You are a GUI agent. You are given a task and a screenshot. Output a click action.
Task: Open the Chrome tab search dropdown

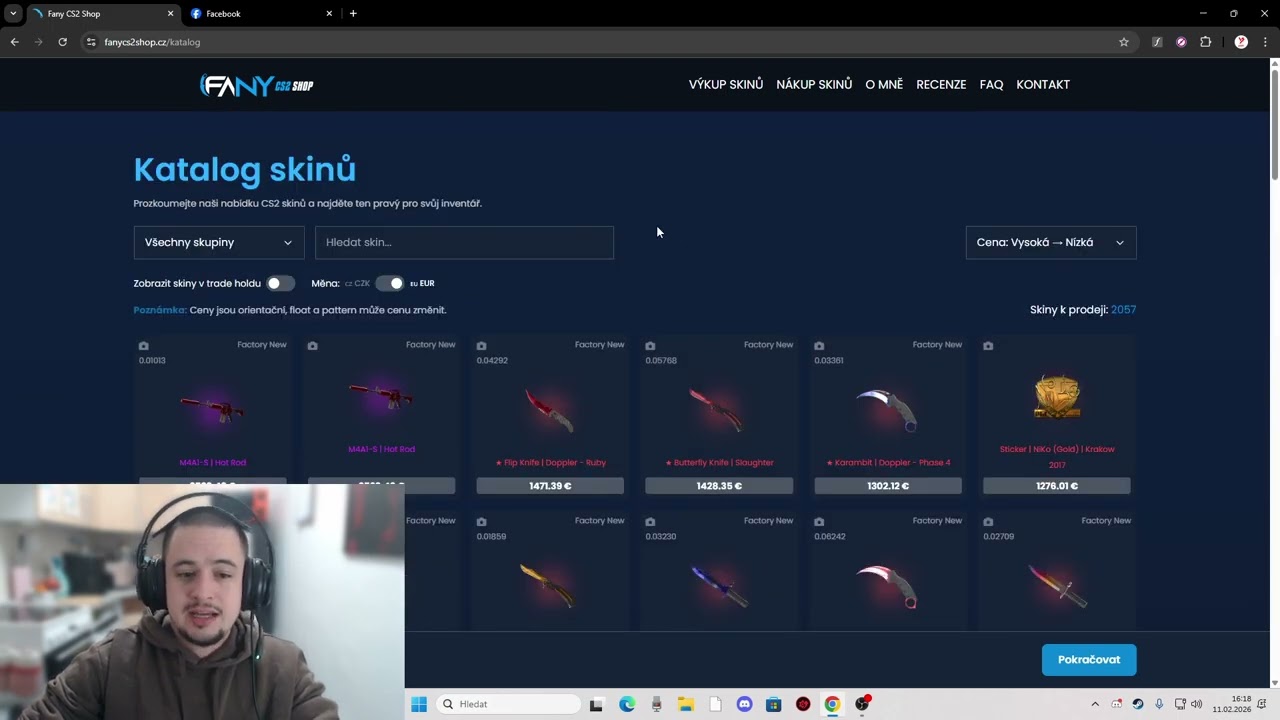(x=13, y=14)
